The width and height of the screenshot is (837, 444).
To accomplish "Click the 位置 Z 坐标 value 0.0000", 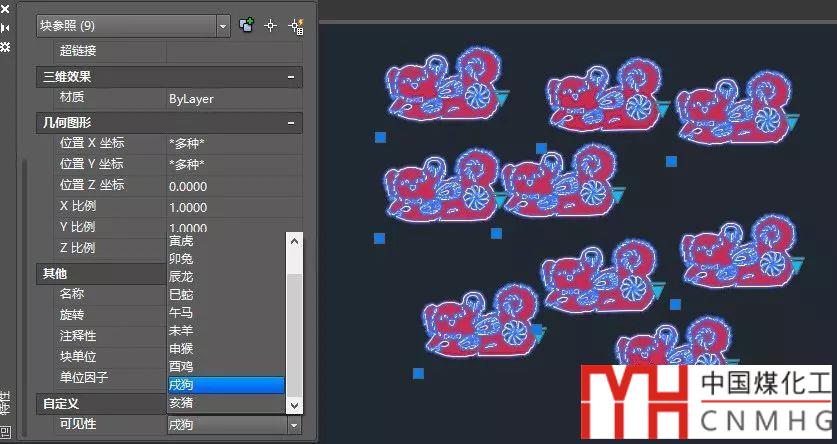I will click(x=234, y=186).
